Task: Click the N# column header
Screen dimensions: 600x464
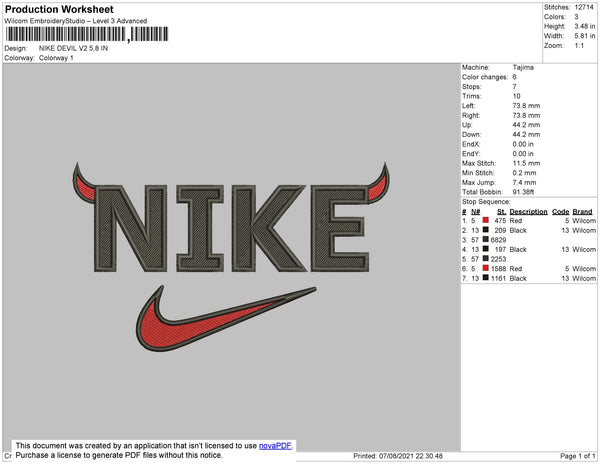Action: coord(475,212)
